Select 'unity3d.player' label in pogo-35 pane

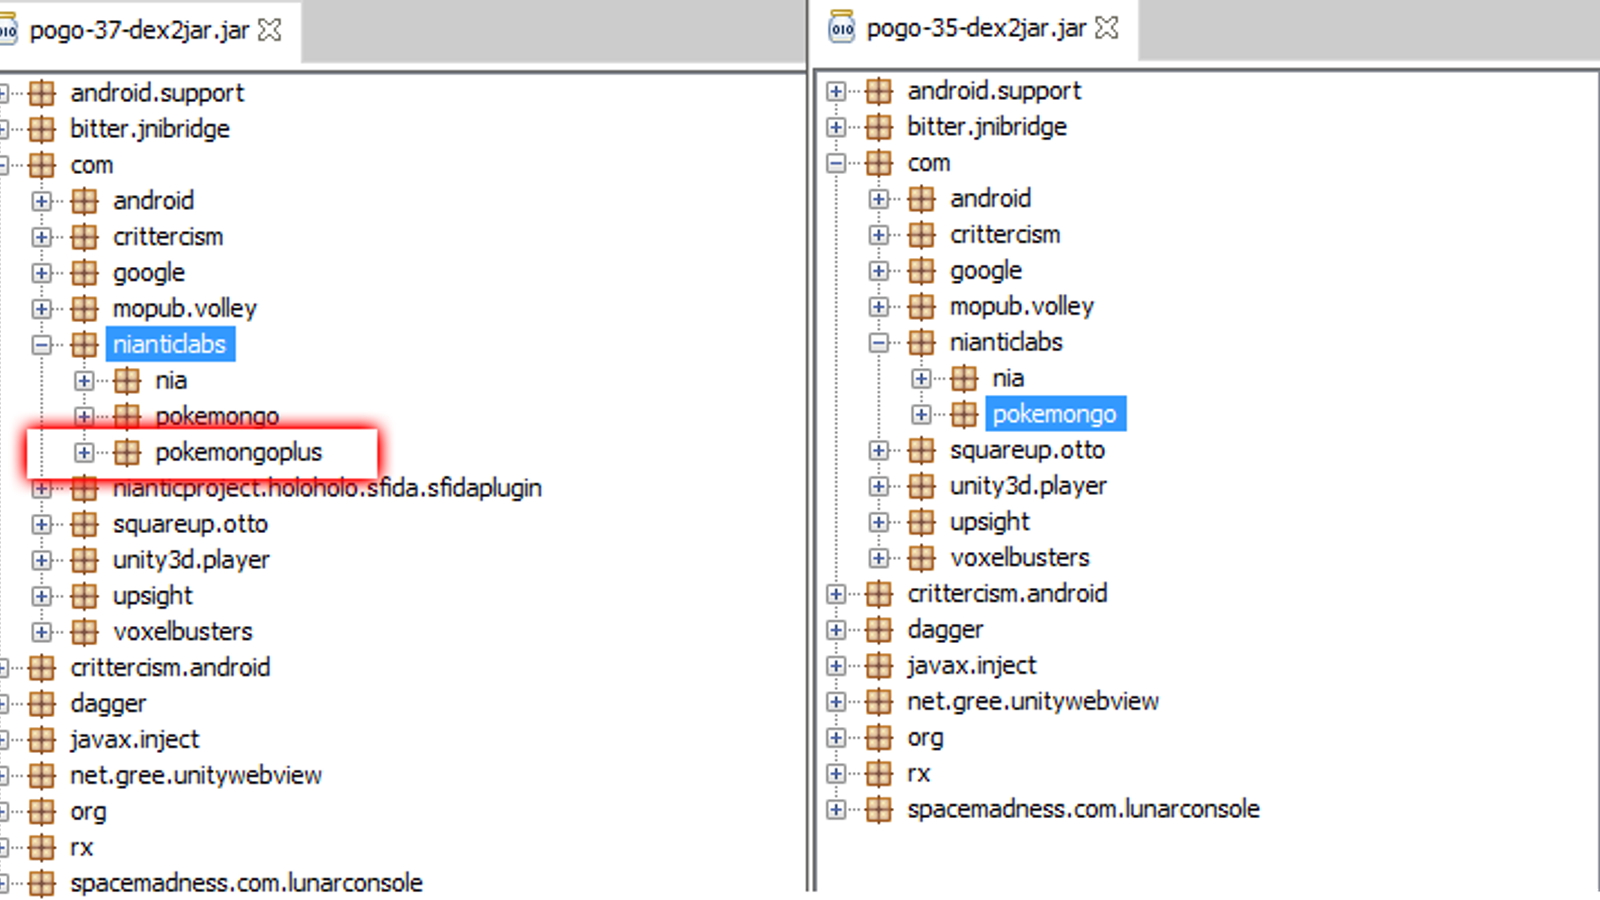click(1028, 486)
